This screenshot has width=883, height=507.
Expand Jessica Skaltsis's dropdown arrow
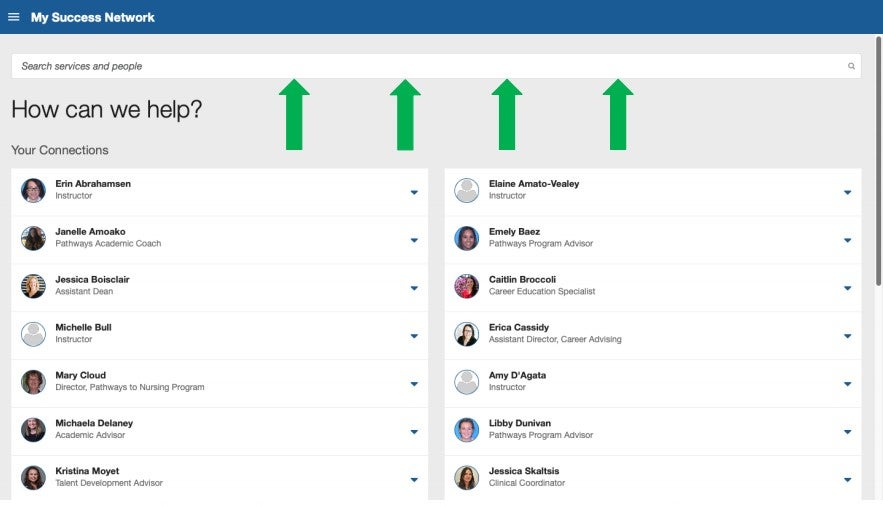point(847,480)
